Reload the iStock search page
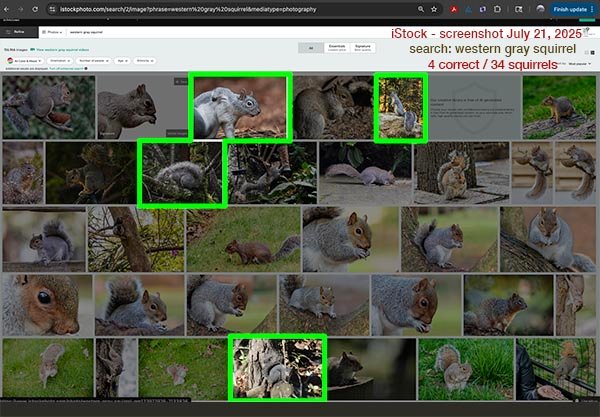Image resolution: width=600 pixels, height=417 pixels. click(35, 9)
